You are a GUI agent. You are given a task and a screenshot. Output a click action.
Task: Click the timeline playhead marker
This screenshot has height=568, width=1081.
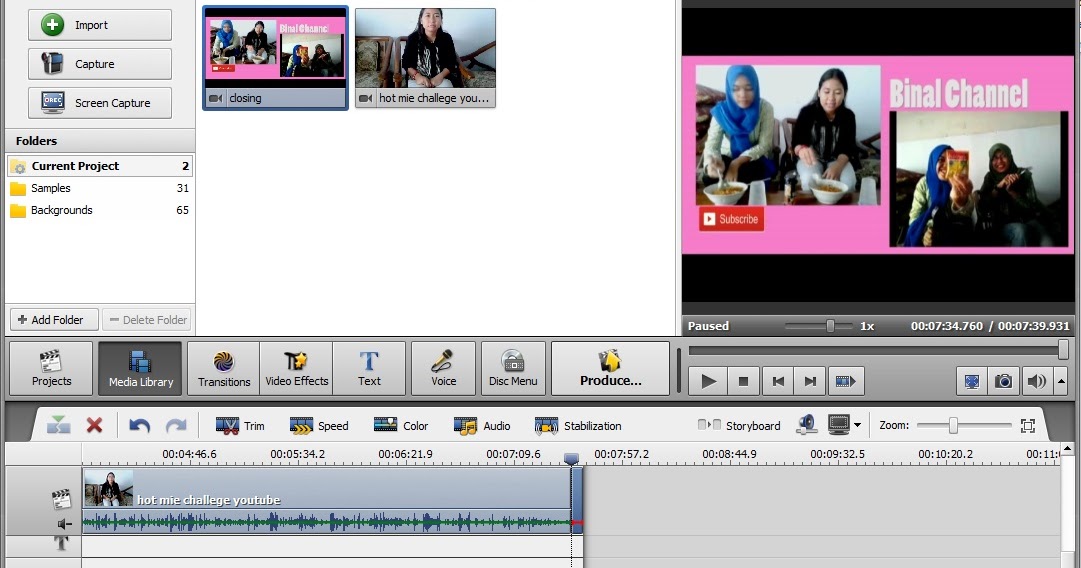pyautogui.click(x=571, y=458)
